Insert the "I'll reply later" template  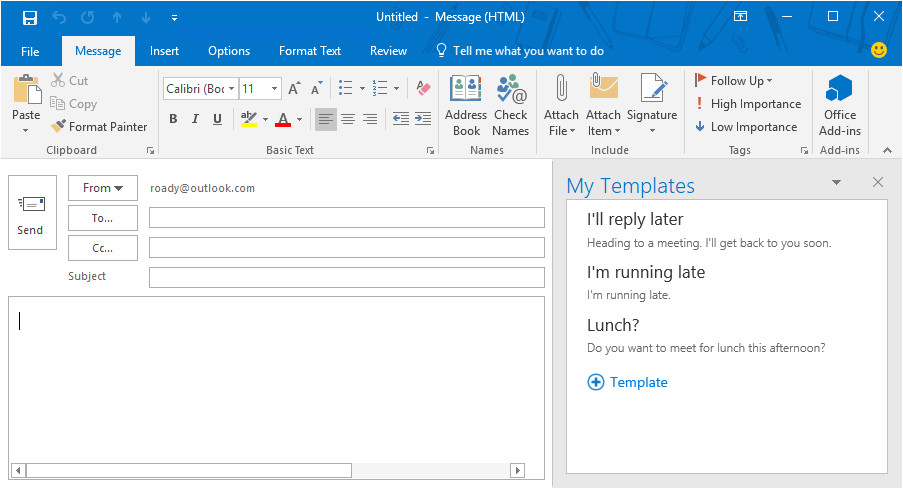635,219
